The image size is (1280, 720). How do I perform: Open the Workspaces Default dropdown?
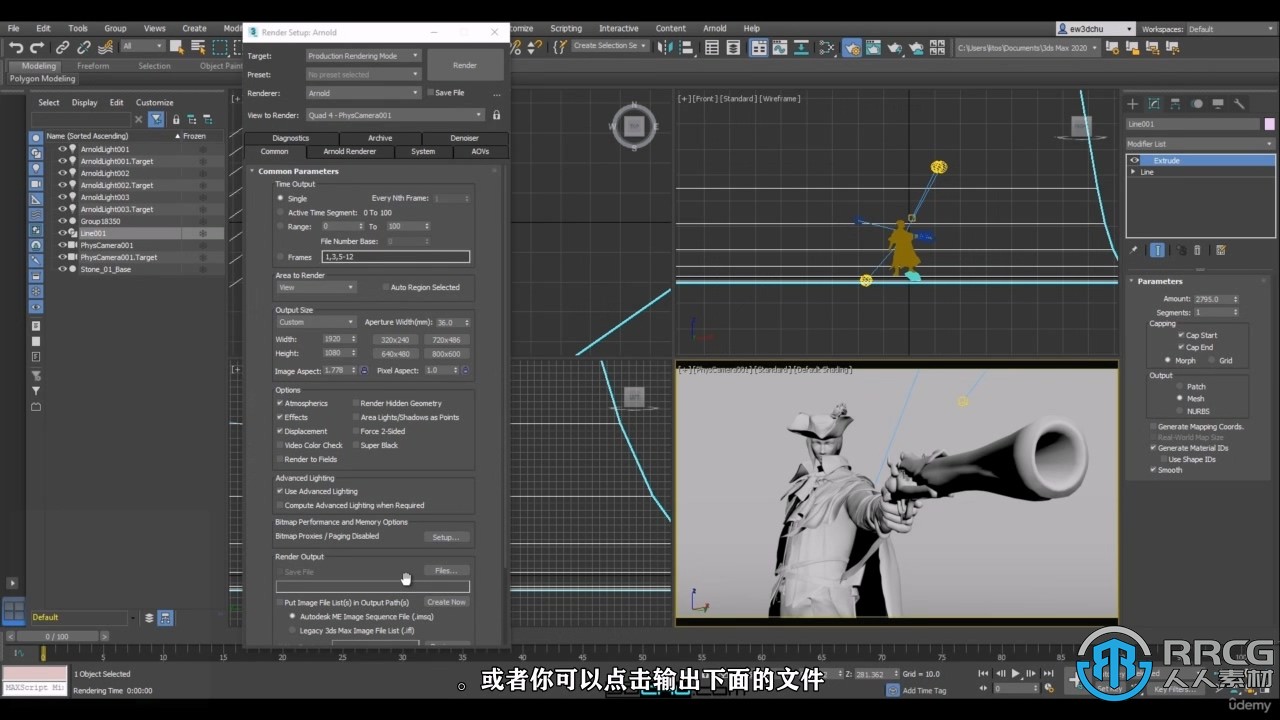[x=1232, y=29]
